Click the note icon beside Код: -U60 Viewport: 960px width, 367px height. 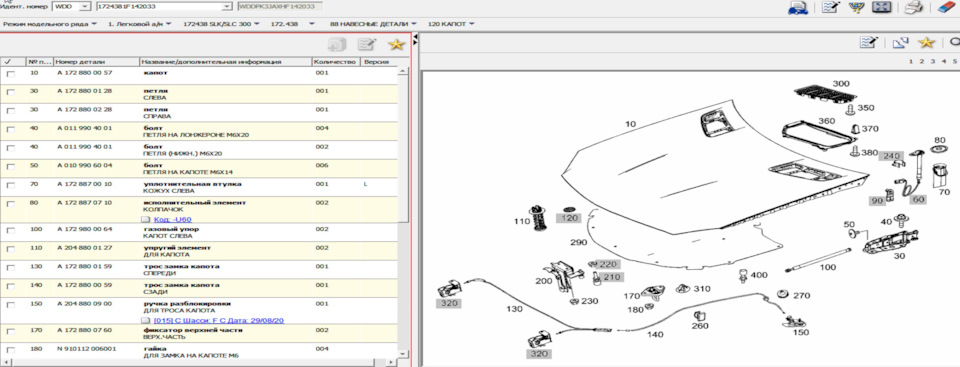(x=146, y=219)
